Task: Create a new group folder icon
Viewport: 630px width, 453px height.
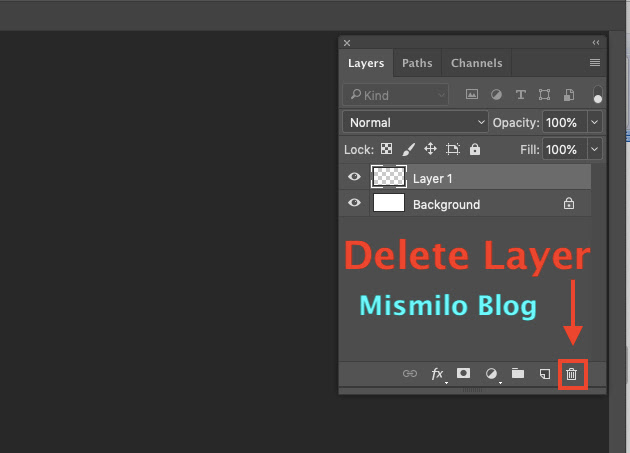Action: click(518, 373)
